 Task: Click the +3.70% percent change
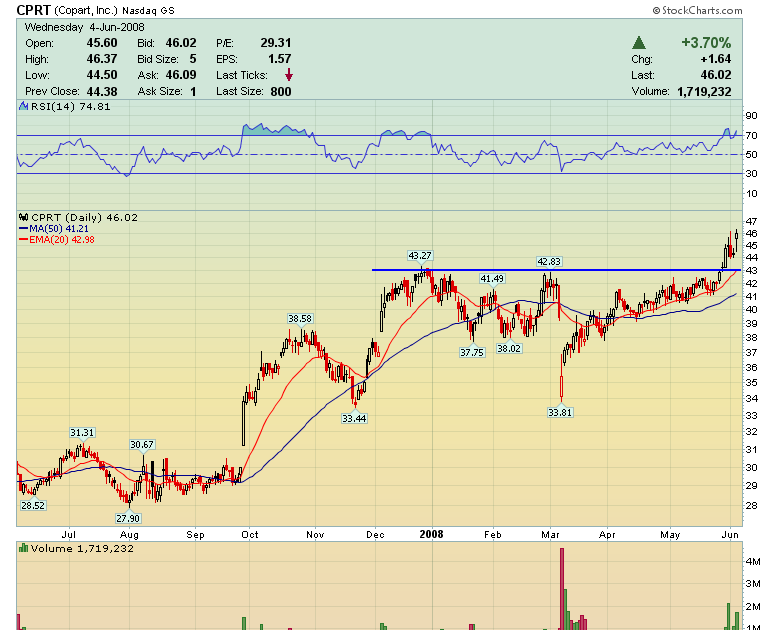click(x=706, y=42)
